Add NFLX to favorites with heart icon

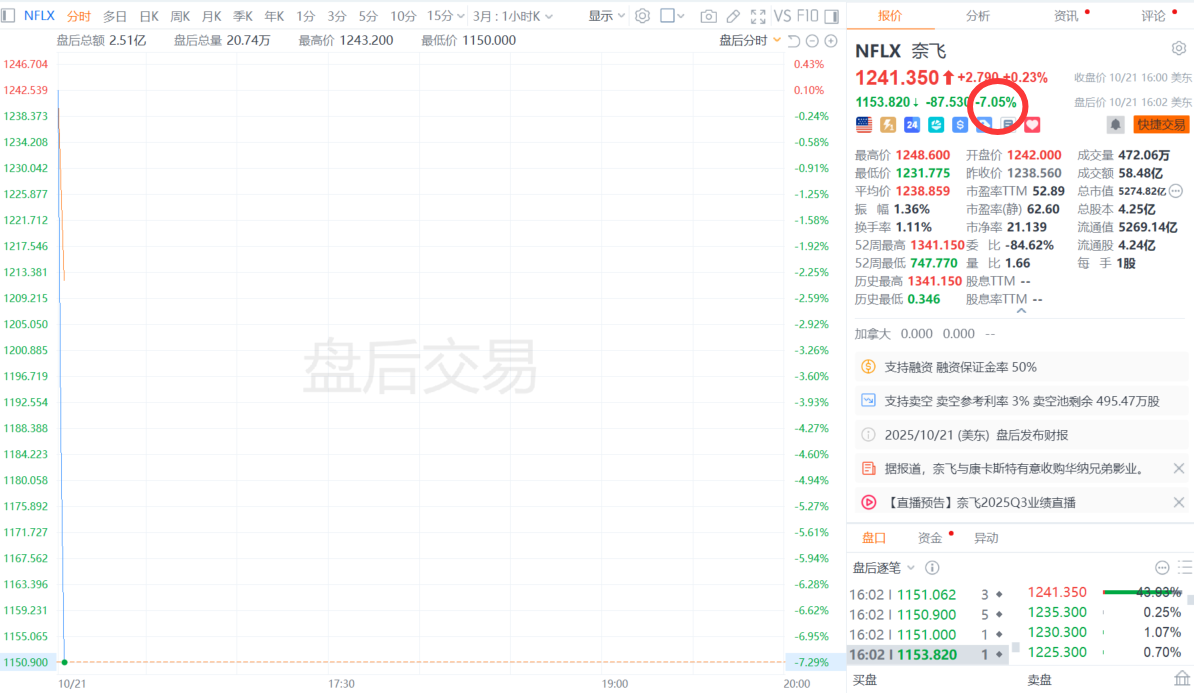coord(1033,125)
